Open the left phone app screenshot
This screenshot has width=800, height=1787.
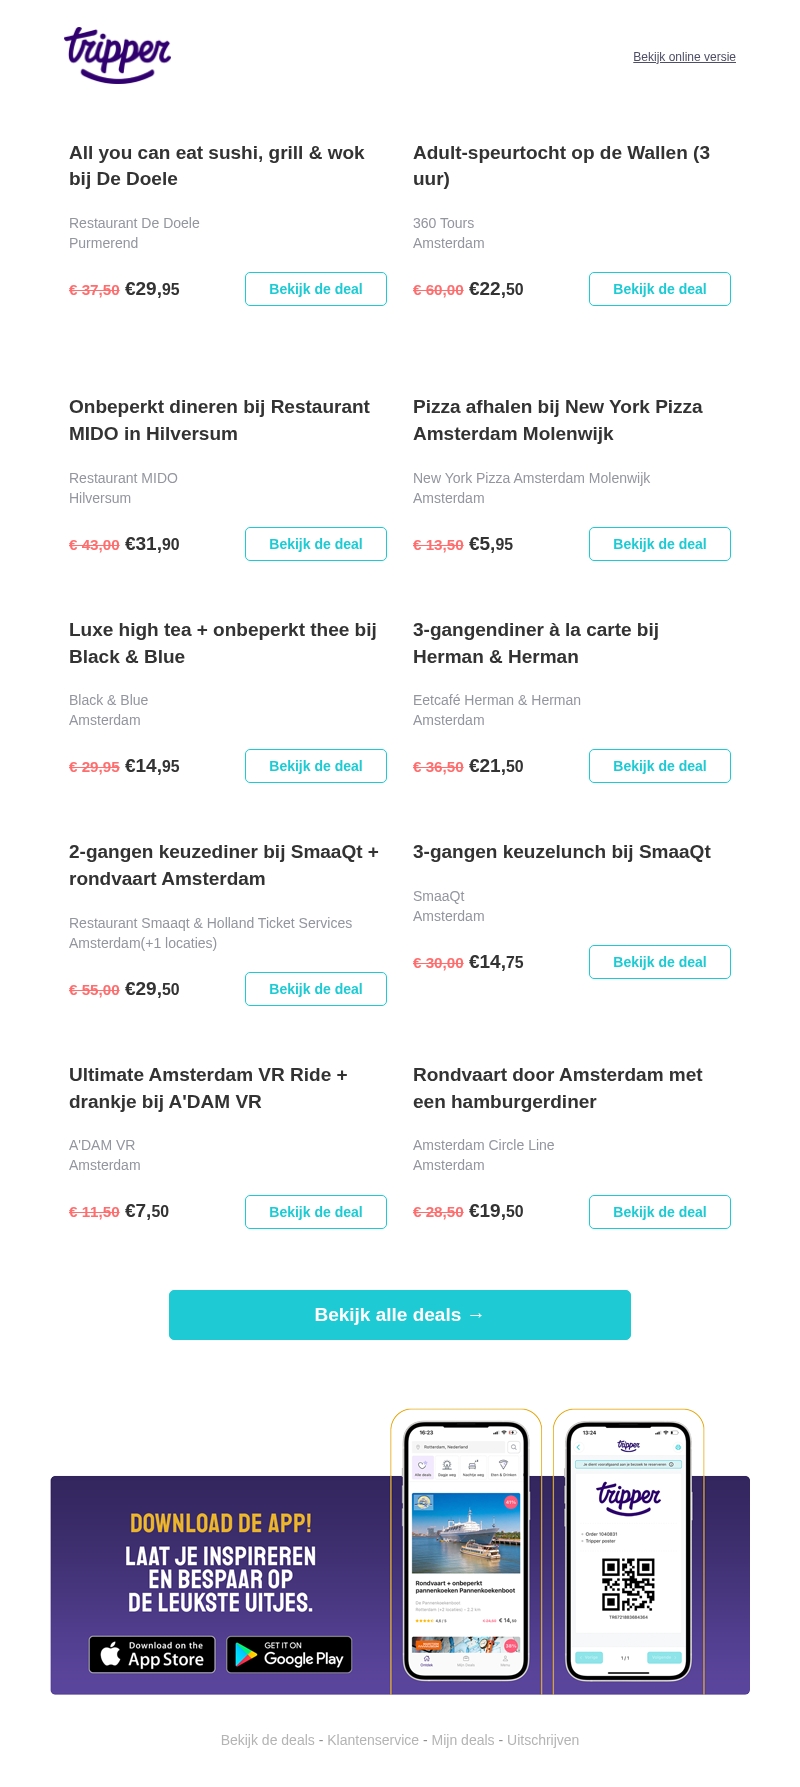point(466,1551)
